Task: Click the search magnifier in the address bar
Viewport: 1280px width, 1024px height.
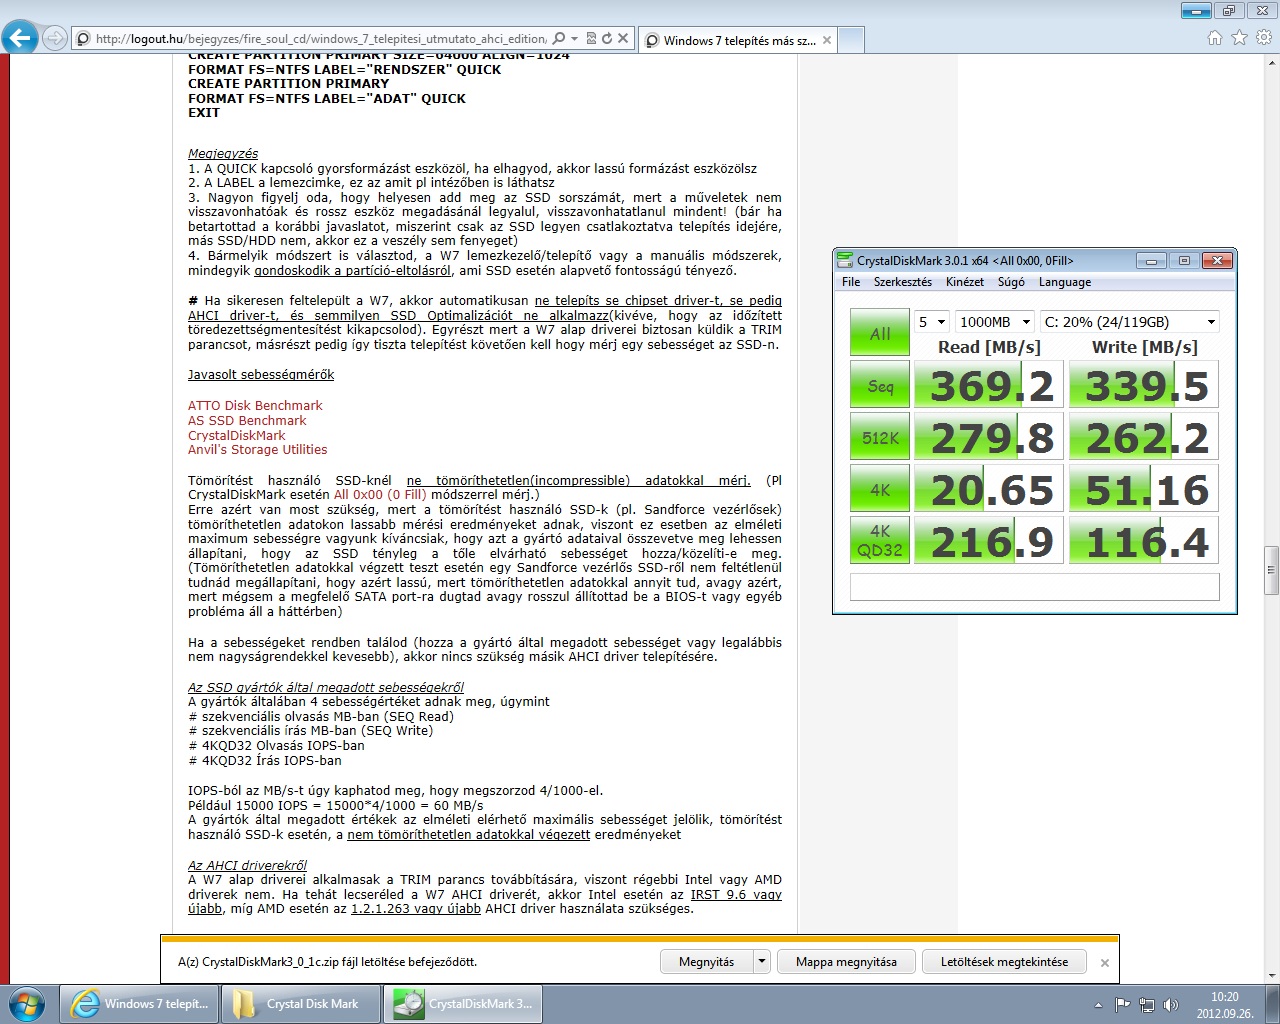Action: (x=559, y=39)
